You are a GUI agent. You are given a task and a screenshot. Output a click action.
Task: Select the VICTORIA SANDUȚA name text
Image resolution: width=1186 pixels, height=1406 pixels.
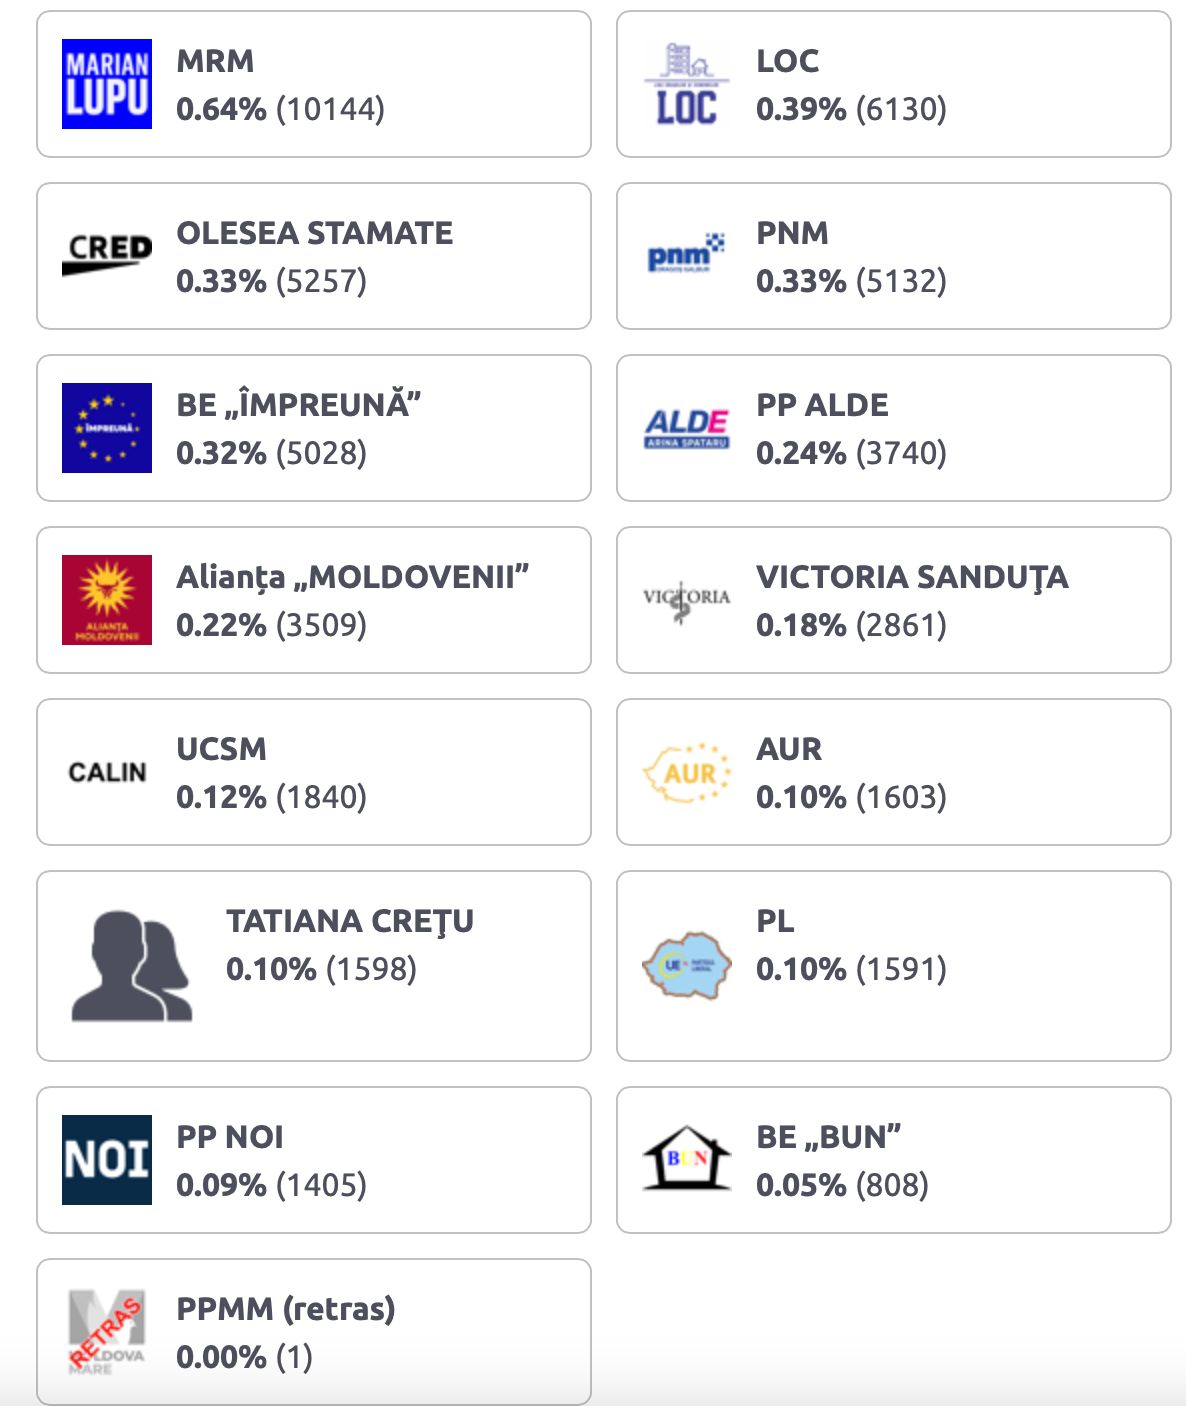click(x=913, y=578)
